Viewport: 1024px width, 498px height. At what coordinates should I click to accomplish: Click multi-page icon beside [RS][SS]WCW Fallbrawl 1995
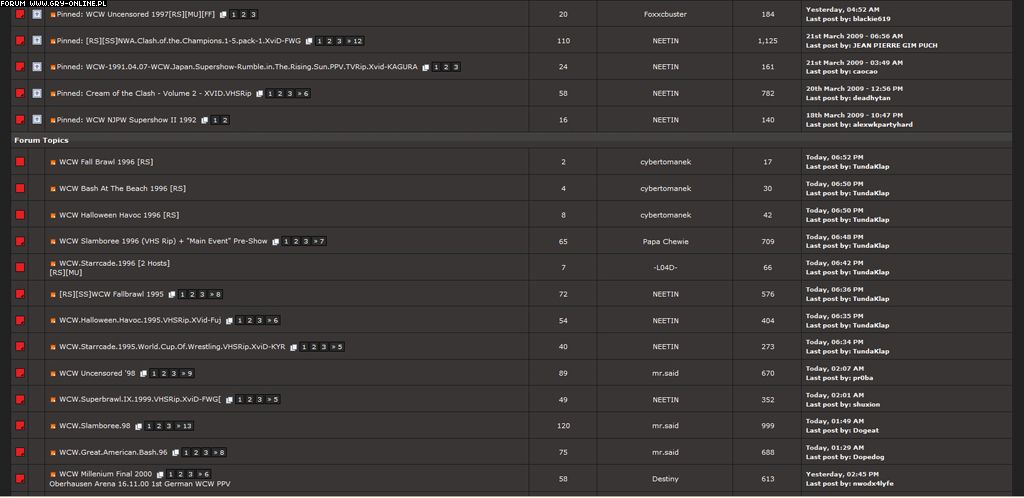pos(172,294)
